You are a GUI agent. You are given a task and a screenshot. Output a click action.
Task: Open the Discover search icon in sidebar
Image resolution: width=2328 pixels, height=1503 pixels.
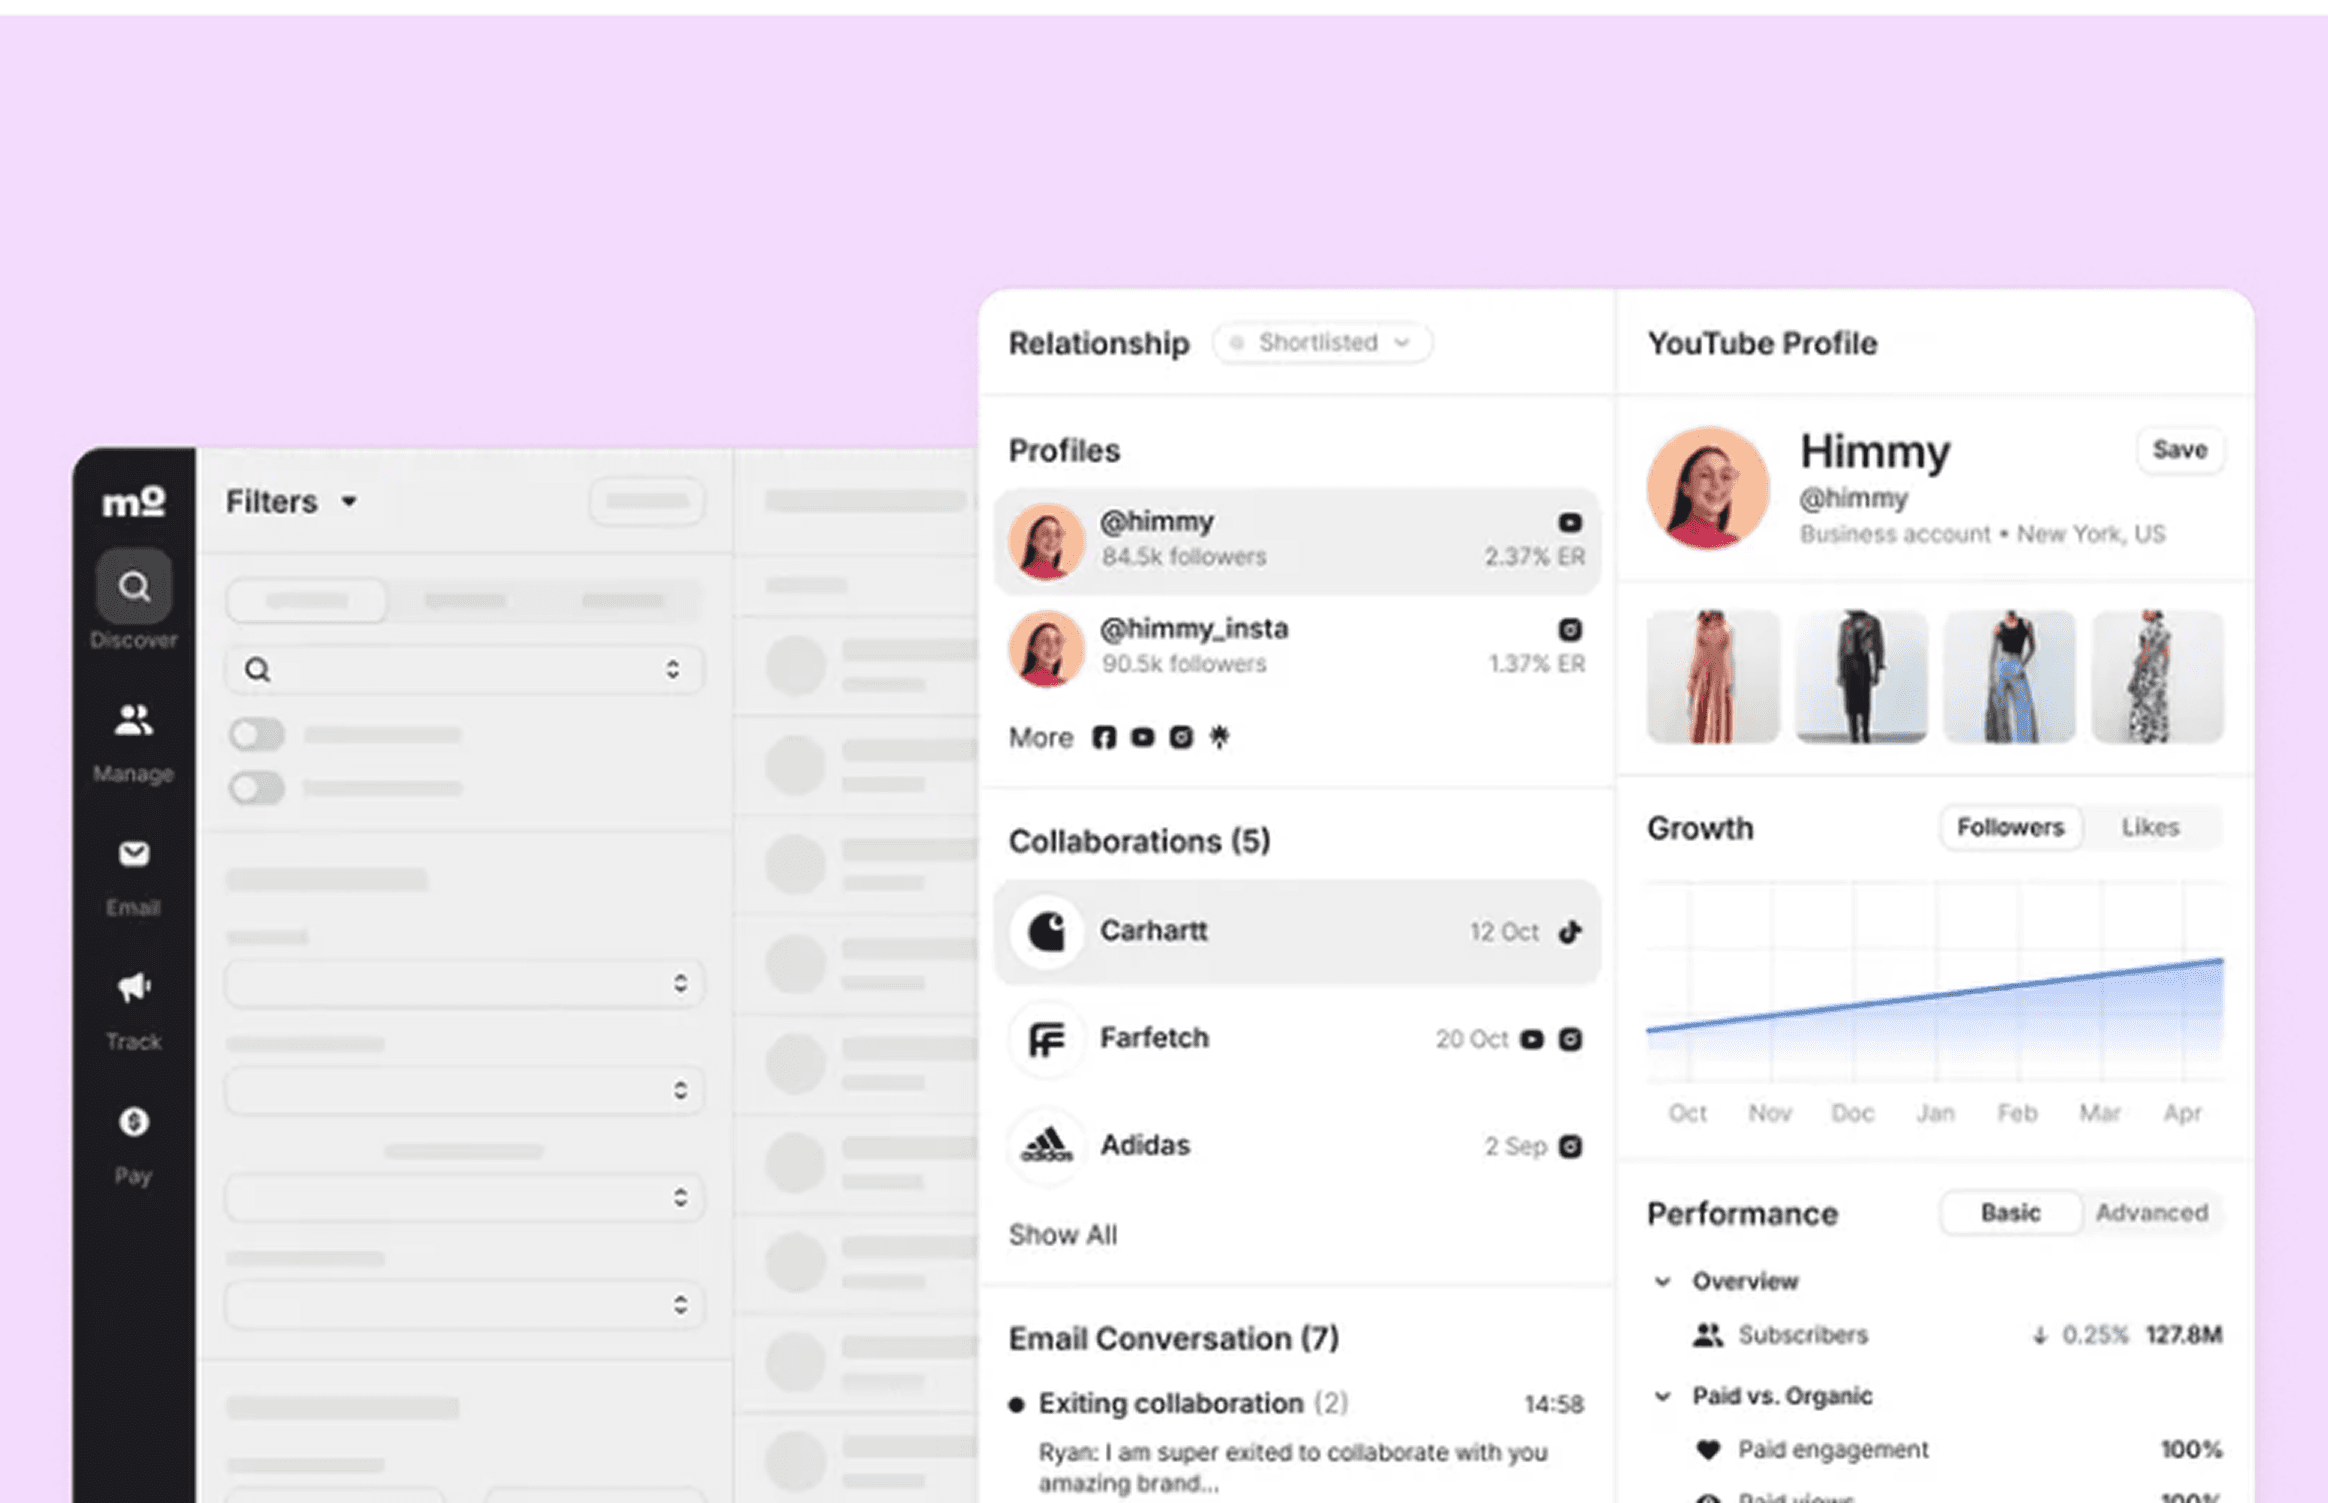point(133,587)
